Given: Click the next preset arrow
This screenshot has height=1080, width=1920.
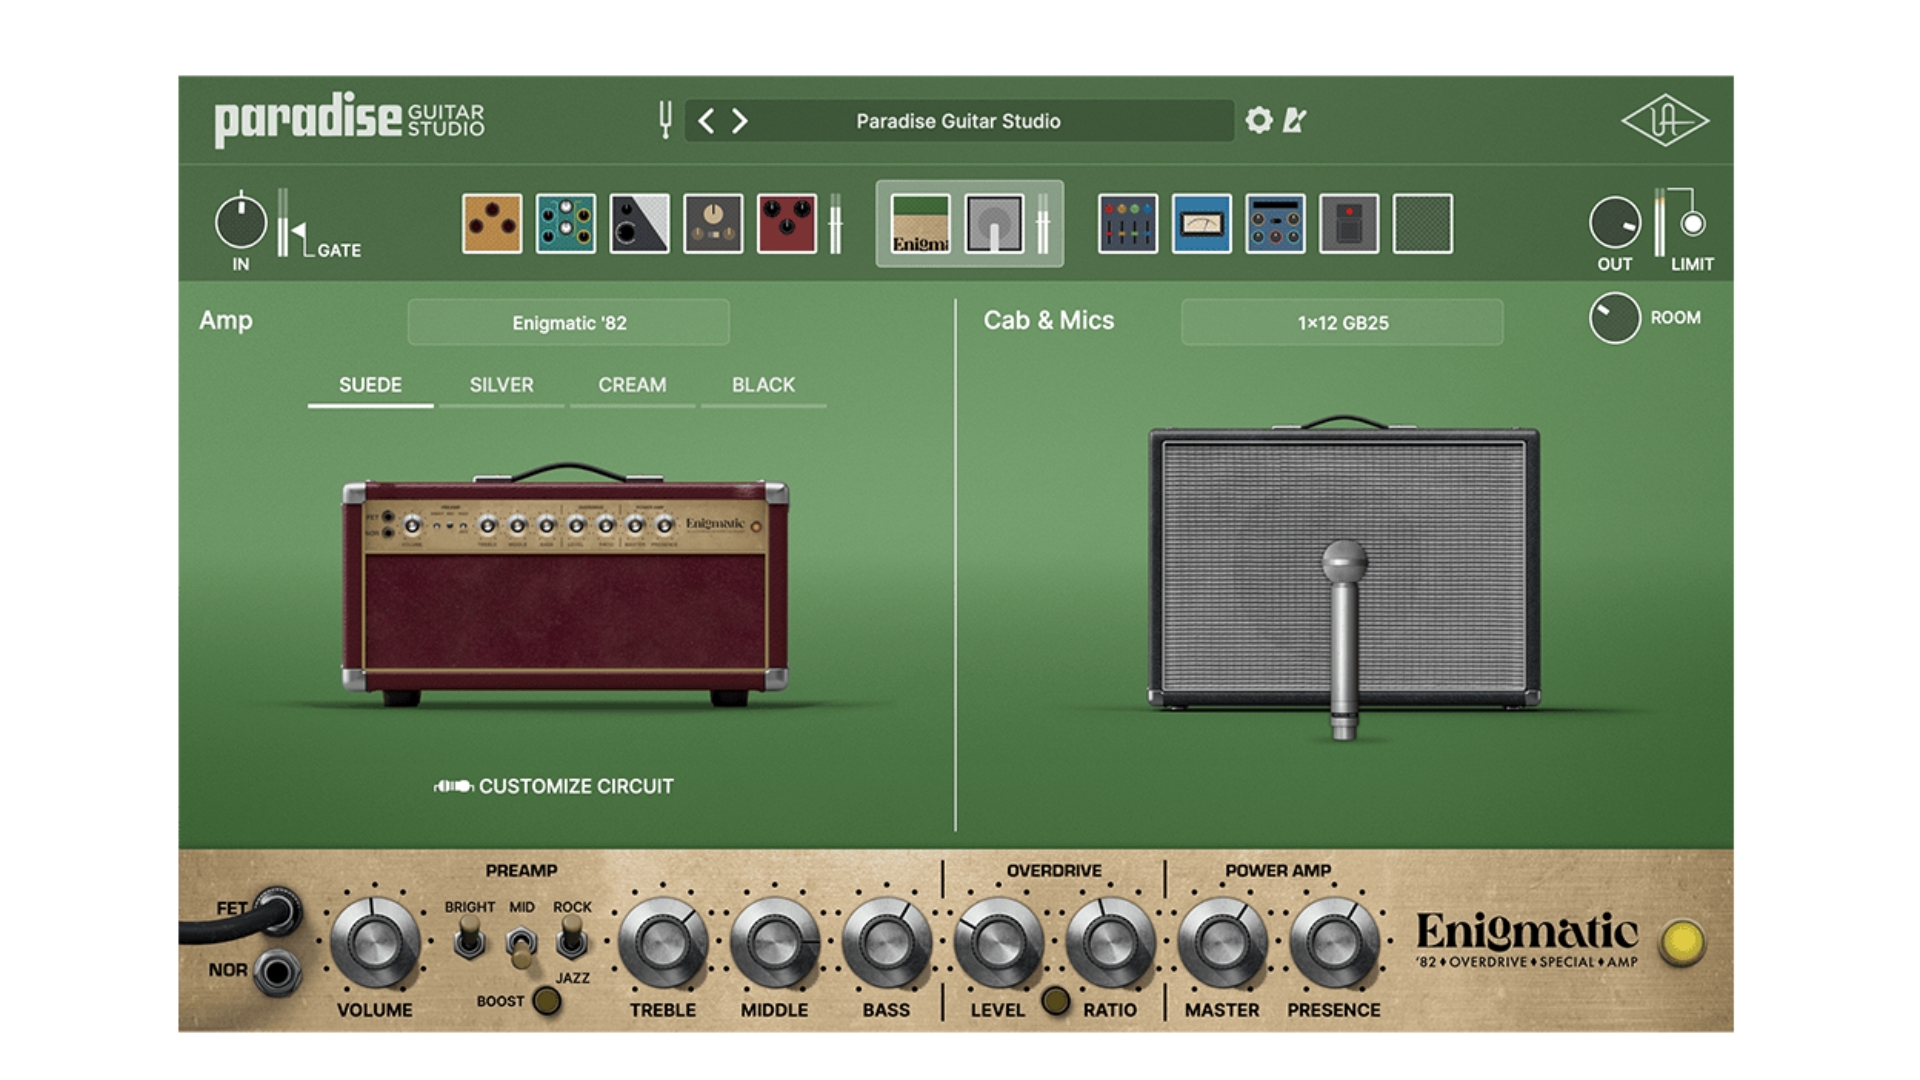Looking at the screenshot, I should click(738, 120).
